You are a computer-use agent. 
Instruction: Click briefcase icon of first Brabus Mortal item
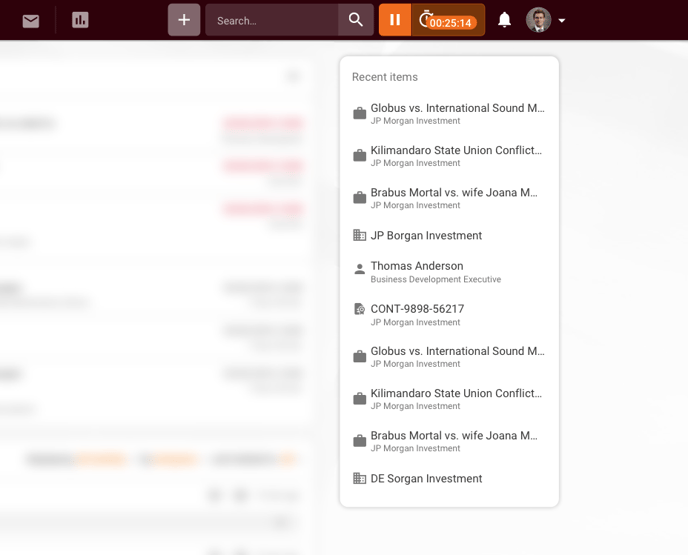pyautogui.click(x=359, y=197)
